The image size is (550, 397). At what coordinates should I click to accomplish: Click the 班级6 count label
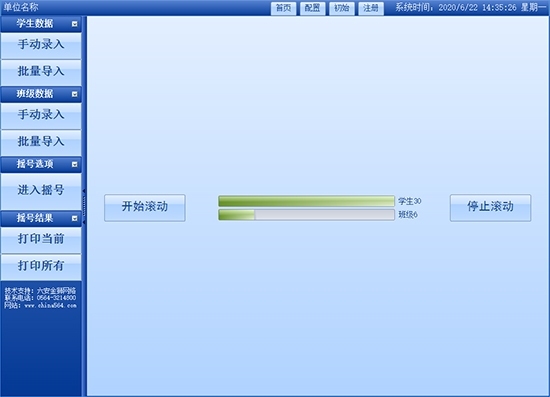[408, 215]
